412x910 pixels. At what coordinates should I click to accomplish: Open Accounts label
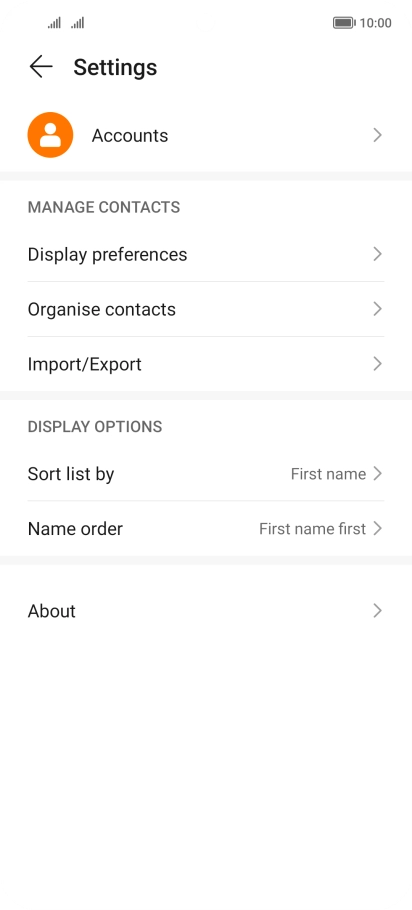click(x=130, y=135)
